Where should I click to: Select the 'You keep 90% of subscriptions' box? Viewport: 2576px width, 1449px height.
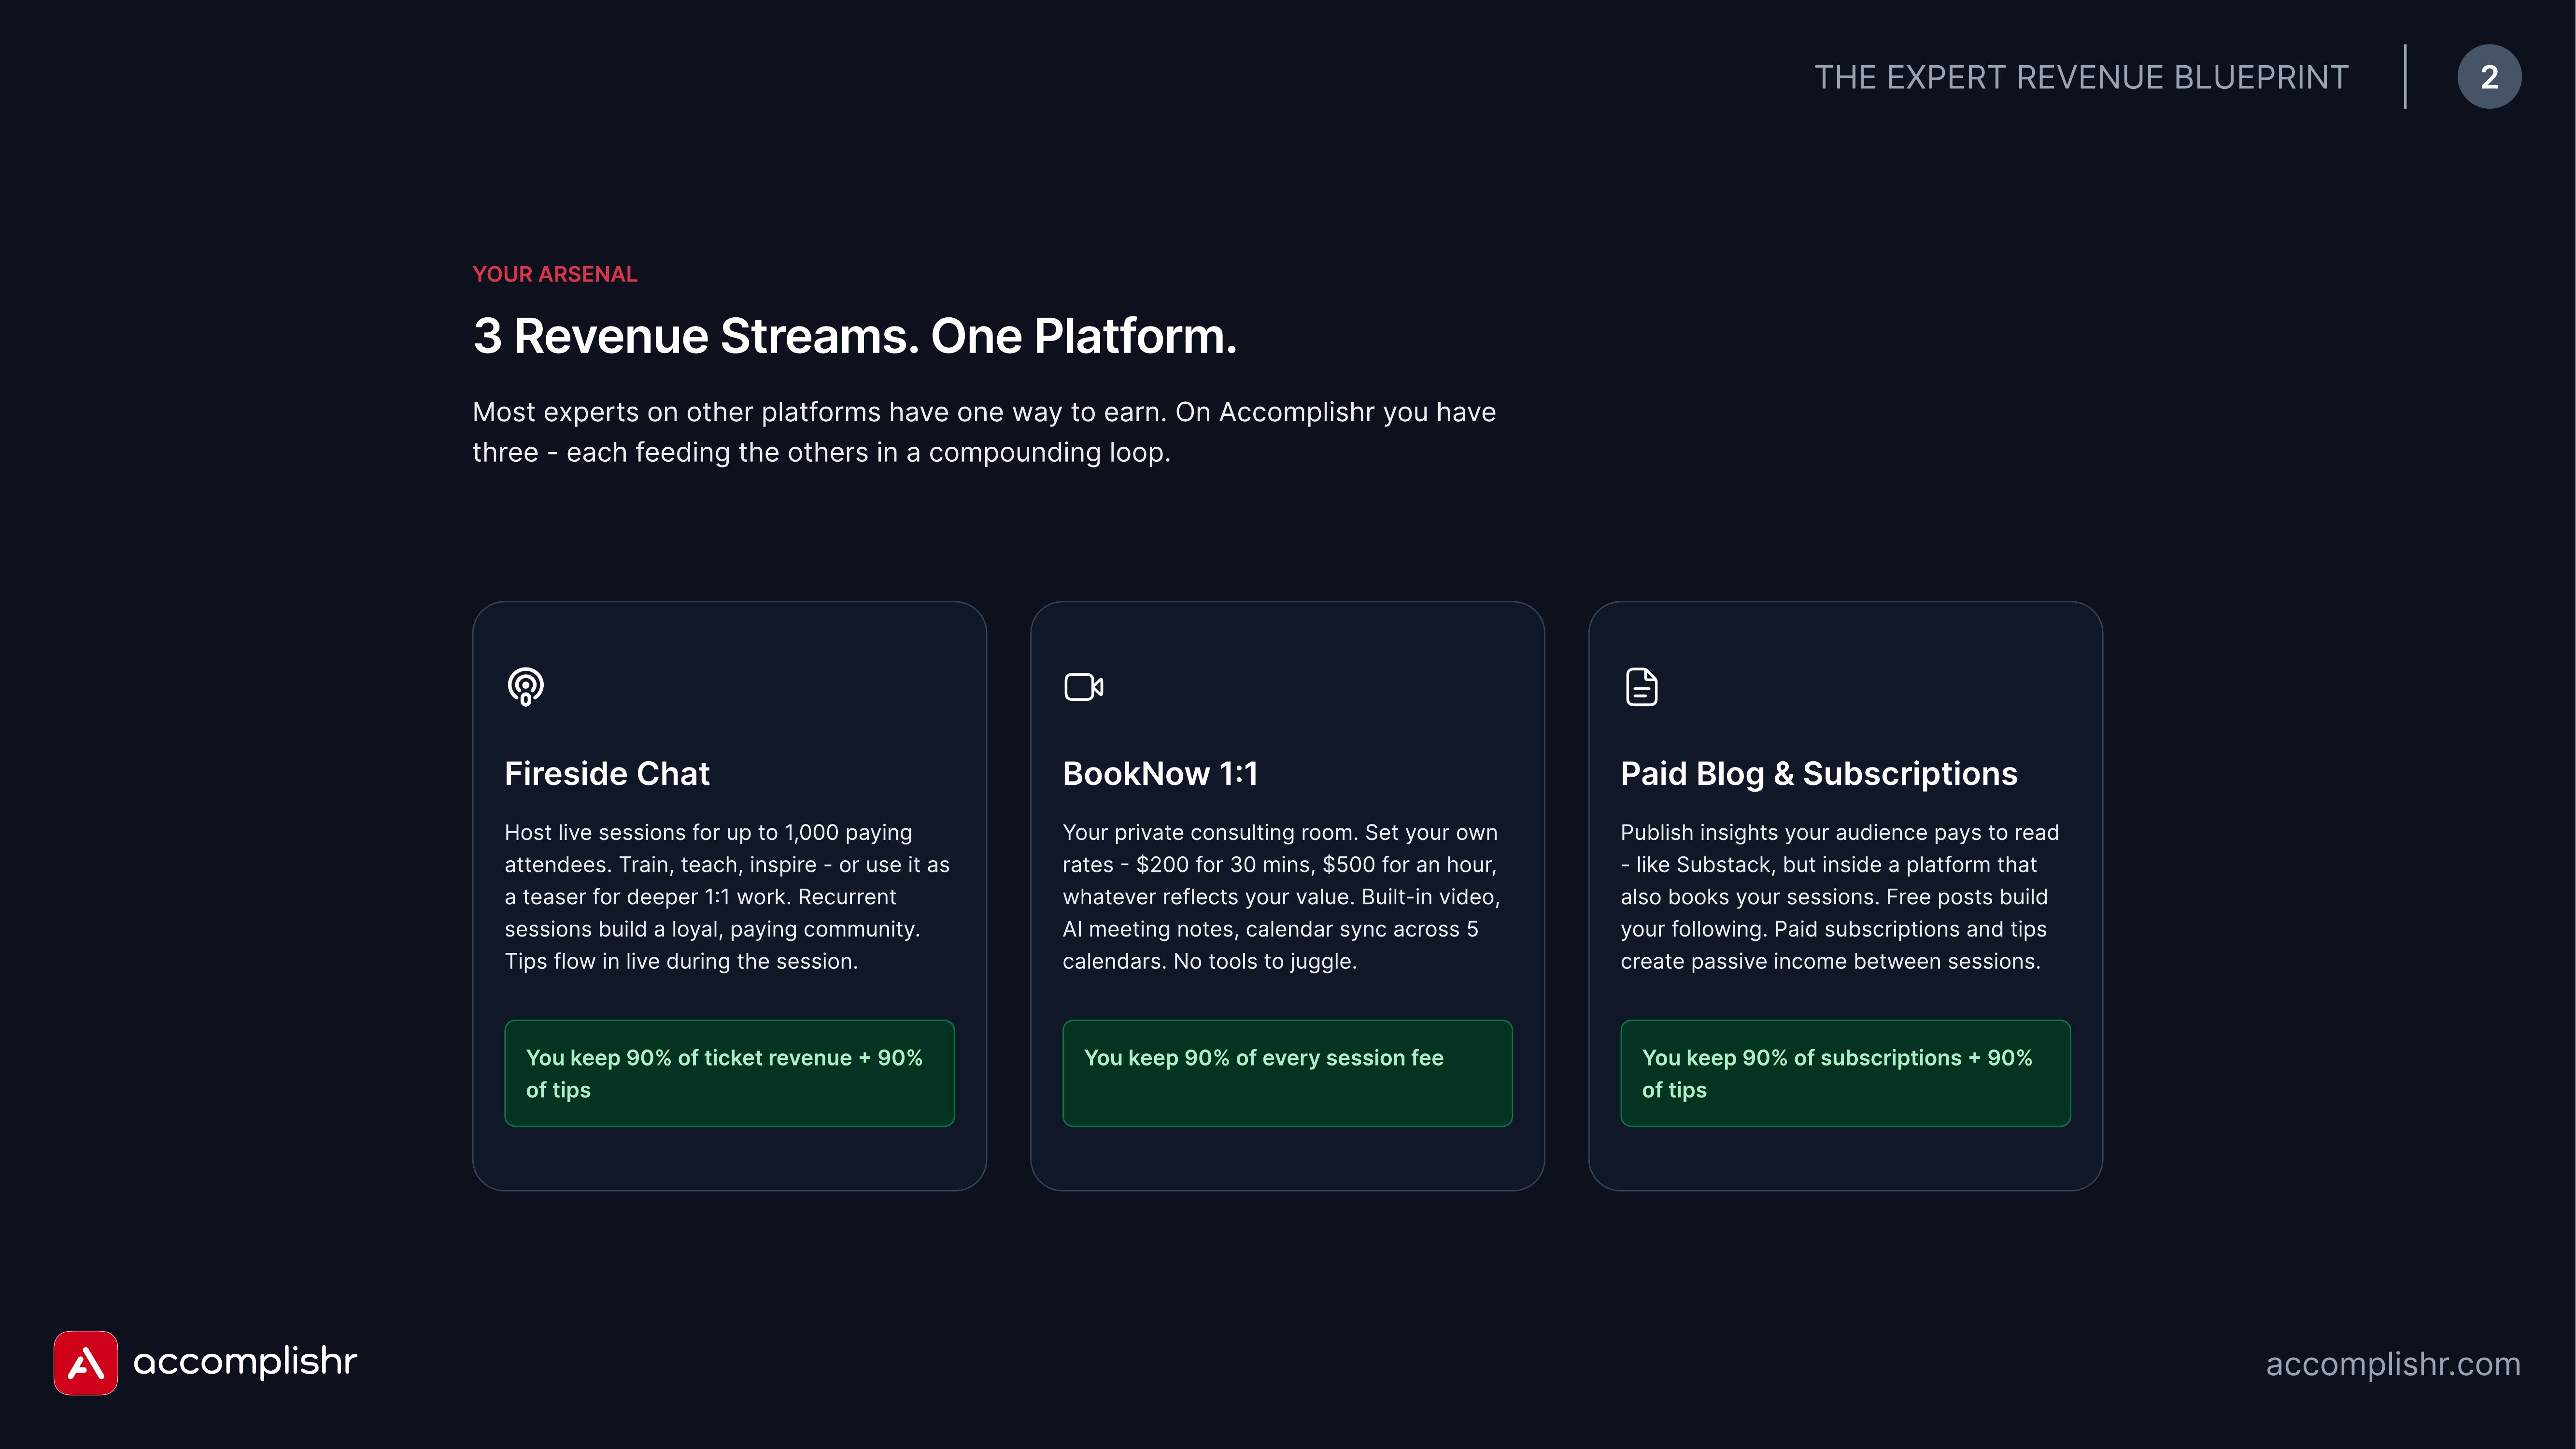click(1845, 1073)
